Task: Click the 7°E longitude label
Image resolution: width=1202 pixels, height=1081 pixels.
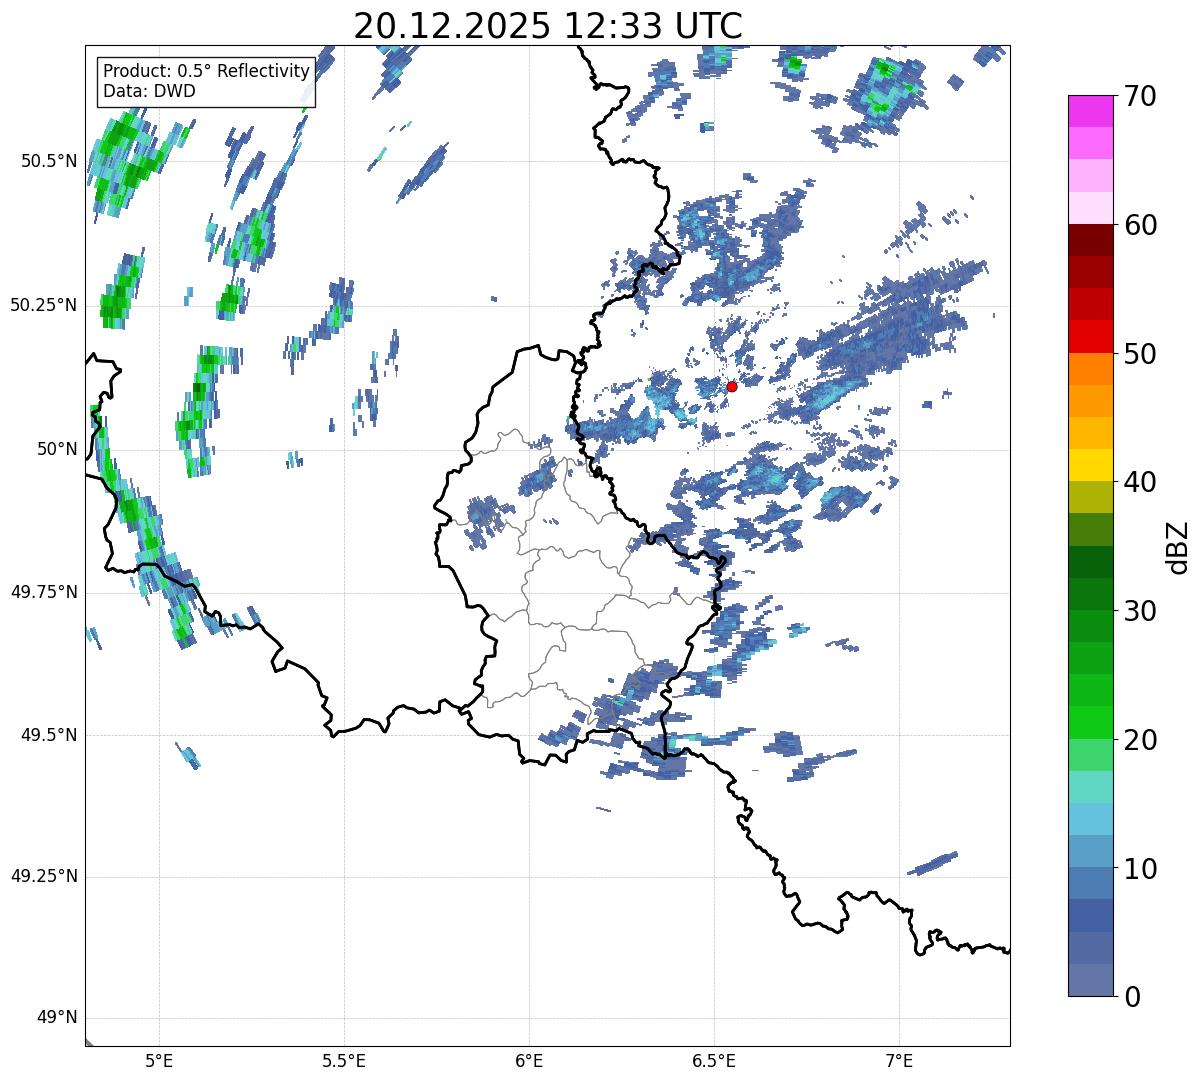Action: click(899, 1061)
